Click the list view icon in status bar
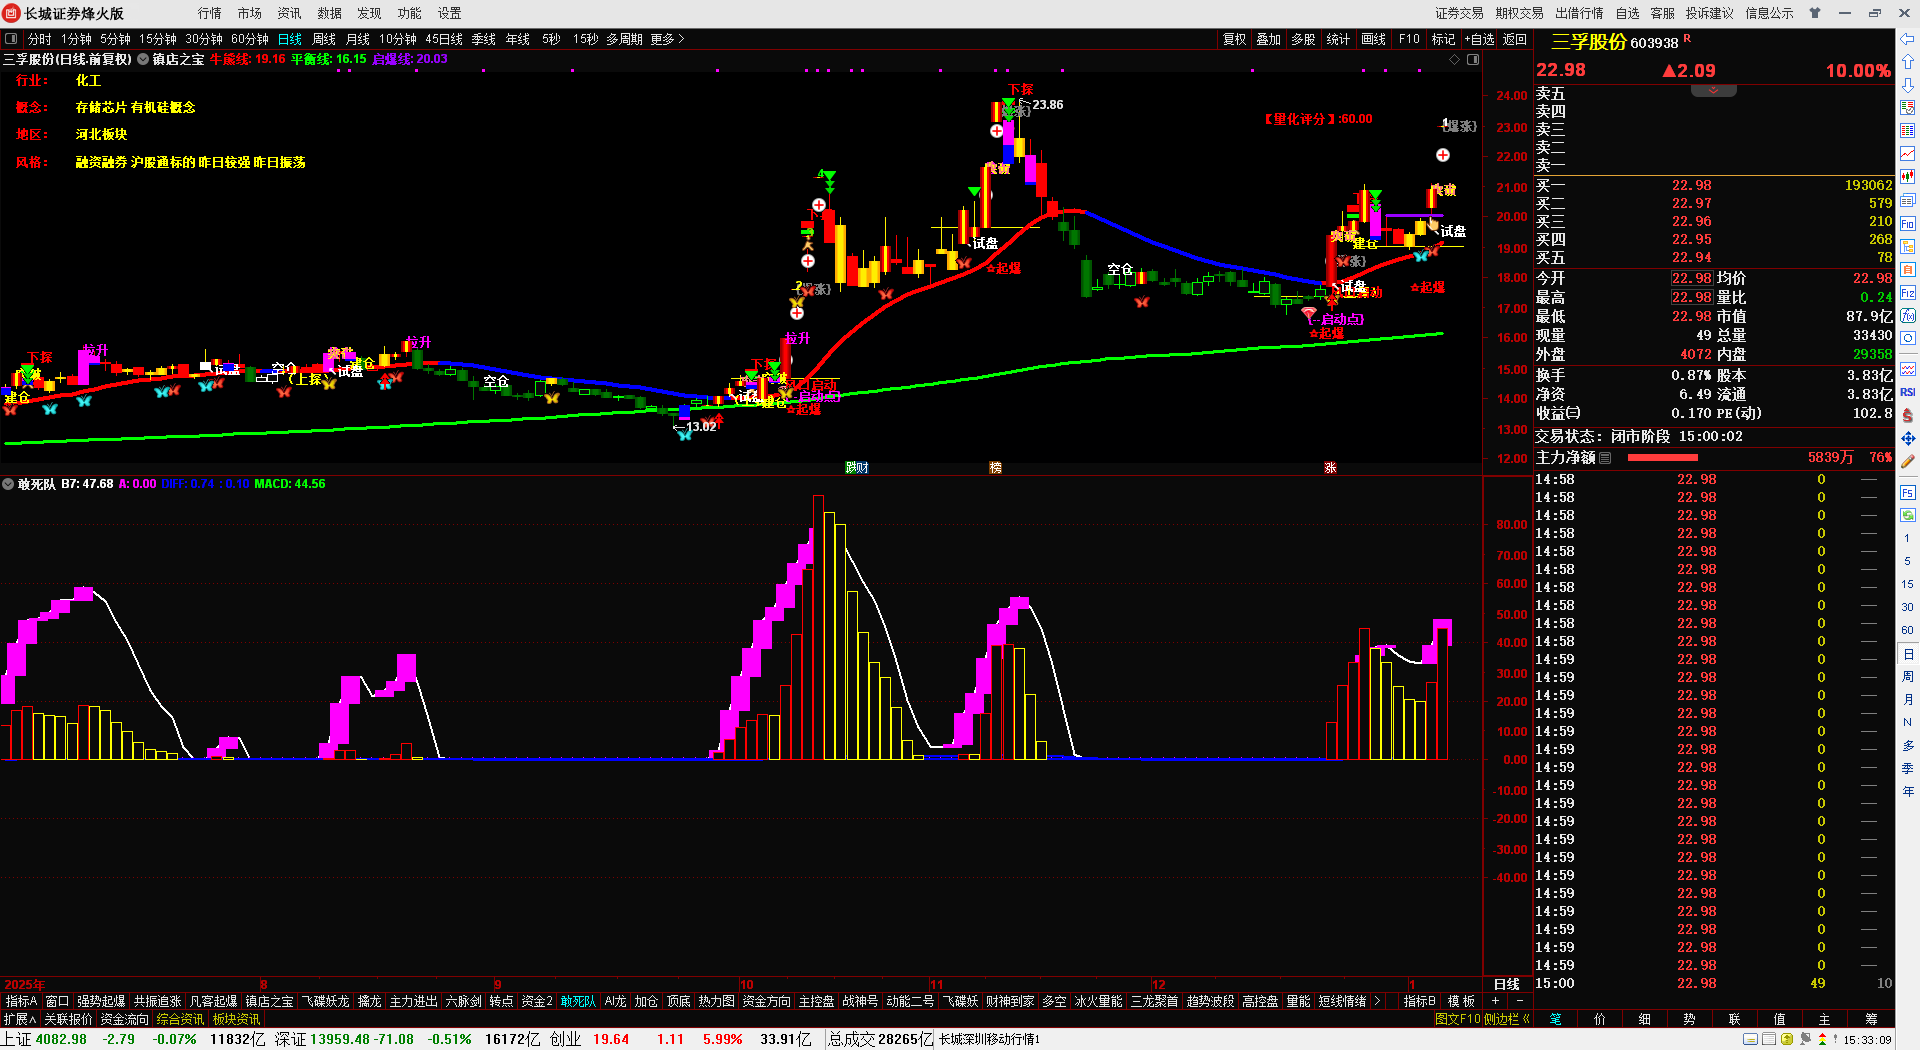 [x=1768, y=1039]
